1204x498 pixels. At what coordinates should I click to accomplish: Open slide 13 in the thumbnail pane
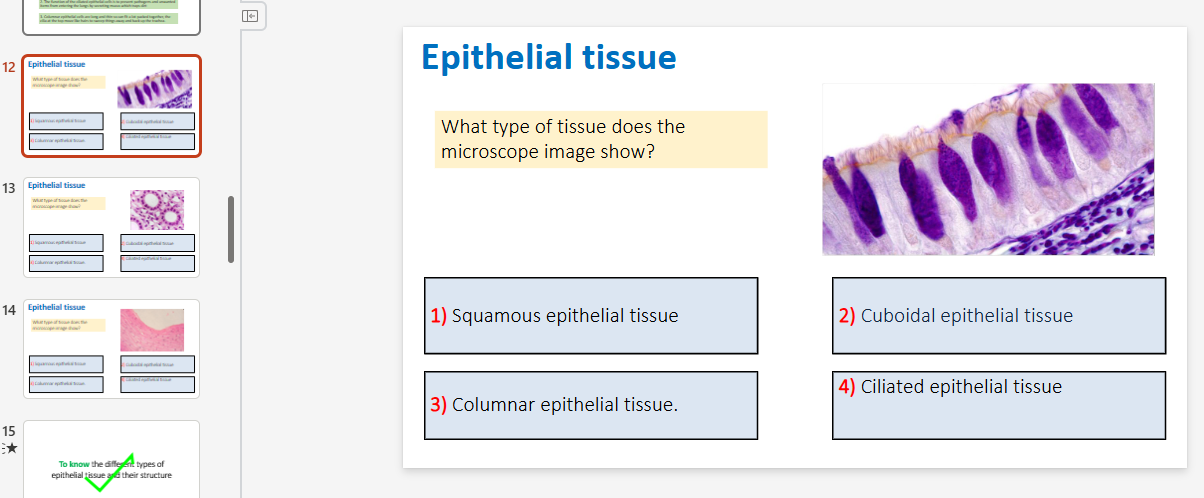click(112, 227)
